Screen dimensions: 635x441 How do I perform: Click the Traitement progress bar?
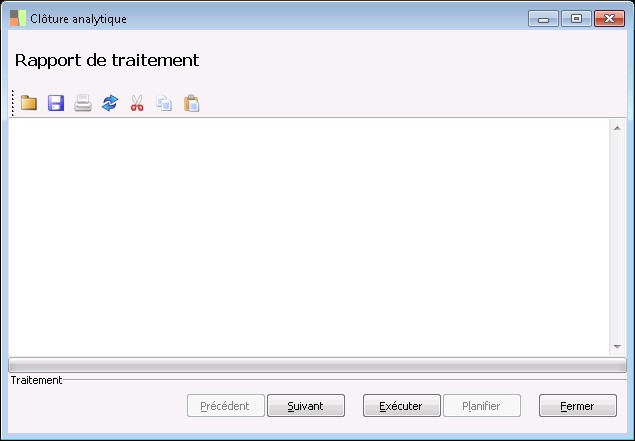(317, 365)
